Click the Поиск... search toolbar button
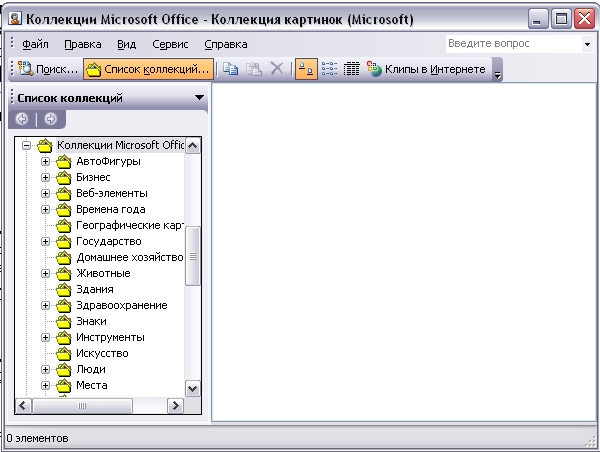The image size is (600, 452). coord(47,69)
